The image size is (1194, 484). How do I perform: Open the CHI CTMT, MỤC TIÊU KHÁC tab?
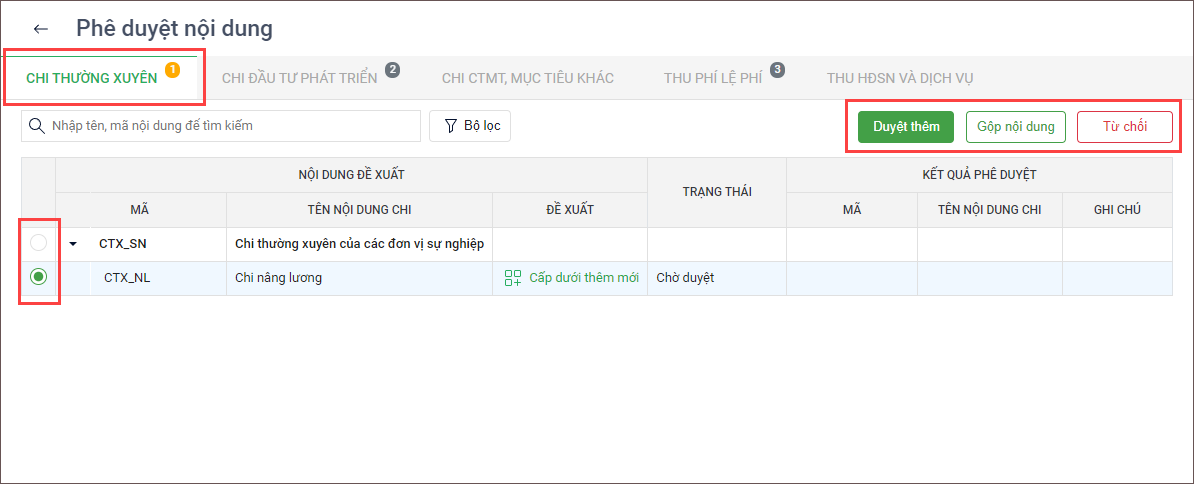pos(527,78)
